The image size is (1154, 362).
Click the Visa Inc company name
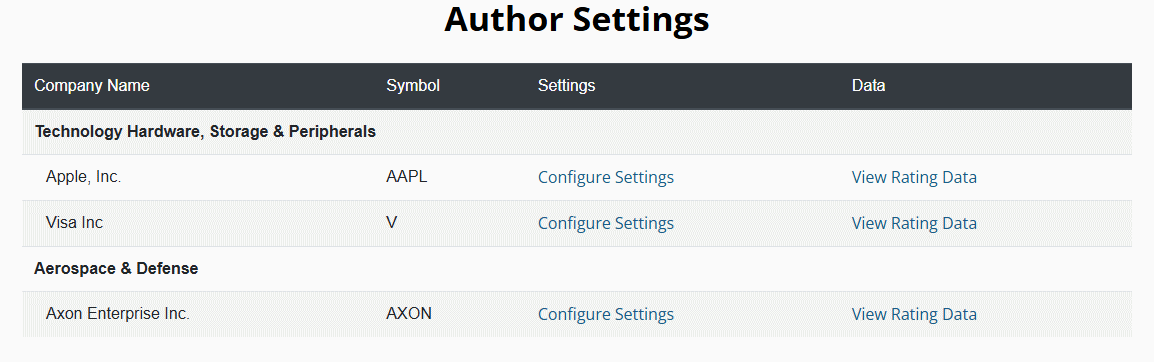[74, 222]
